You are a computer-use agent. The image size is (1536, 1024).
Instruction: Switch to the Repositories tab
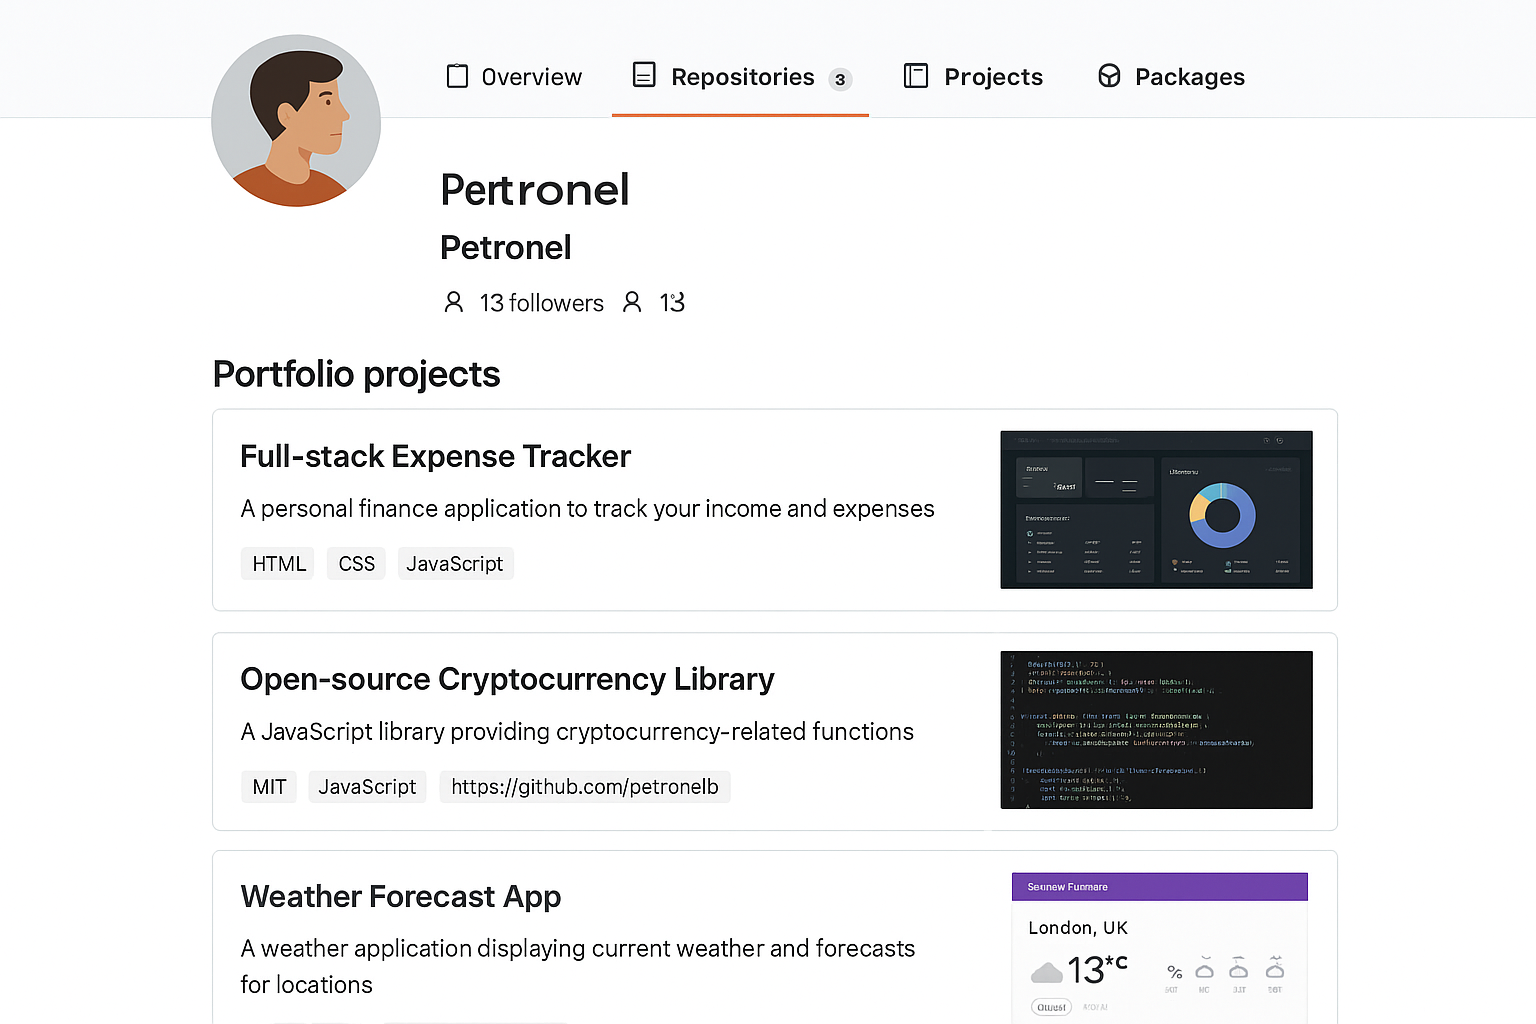741,76
